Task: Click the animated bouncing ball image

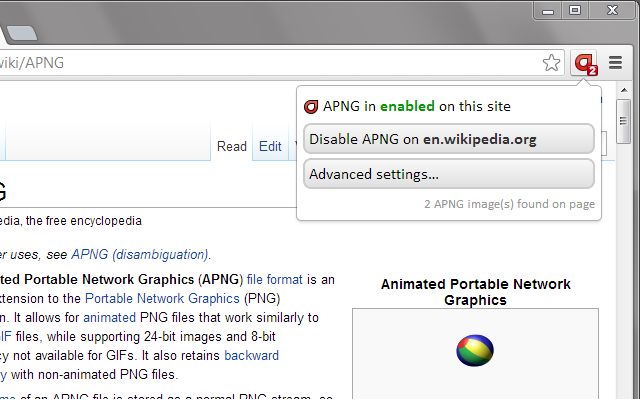Action: (x=475, y=351)
